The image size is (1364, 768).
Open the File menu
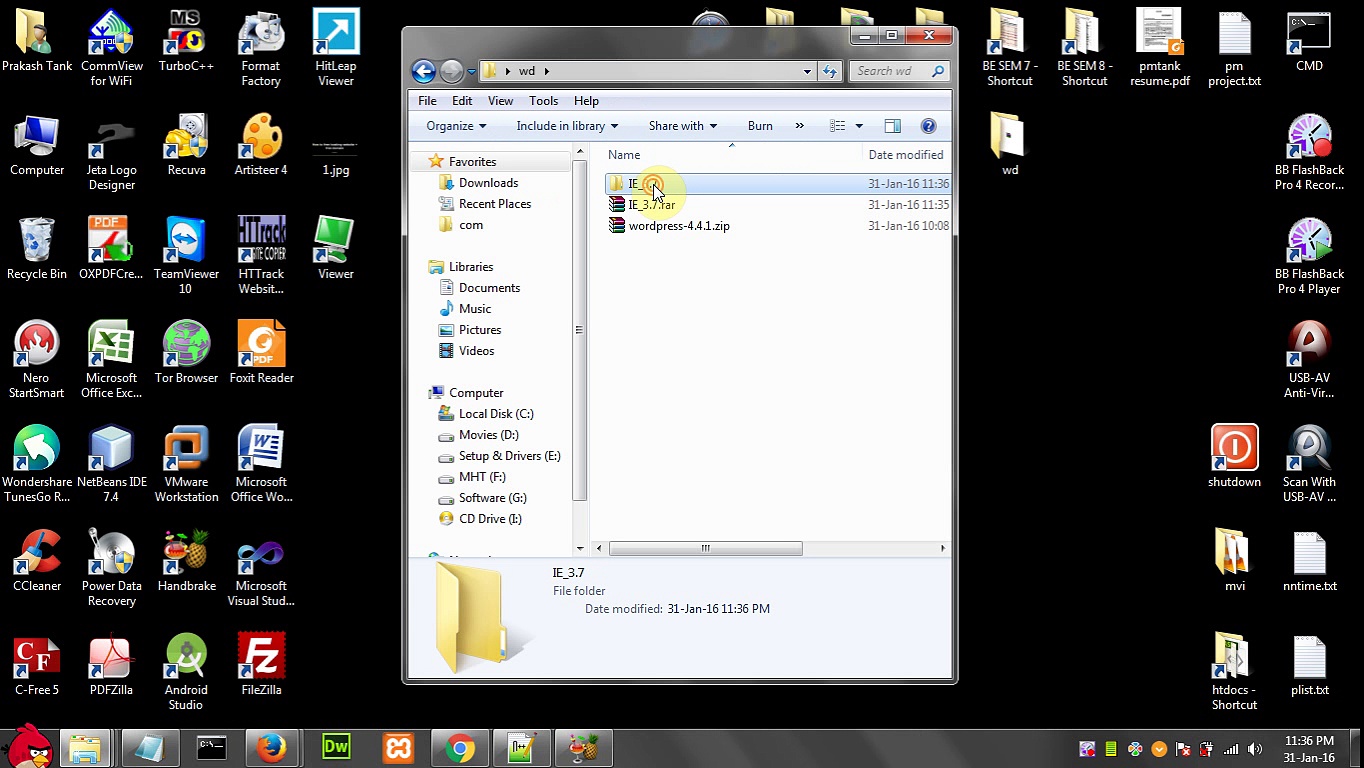pos(427,101)
